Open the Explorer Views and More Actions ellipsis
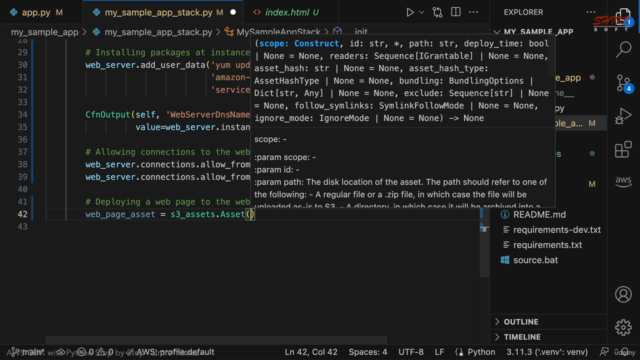Viewport: 640px width, 360px height. (591, 12)
